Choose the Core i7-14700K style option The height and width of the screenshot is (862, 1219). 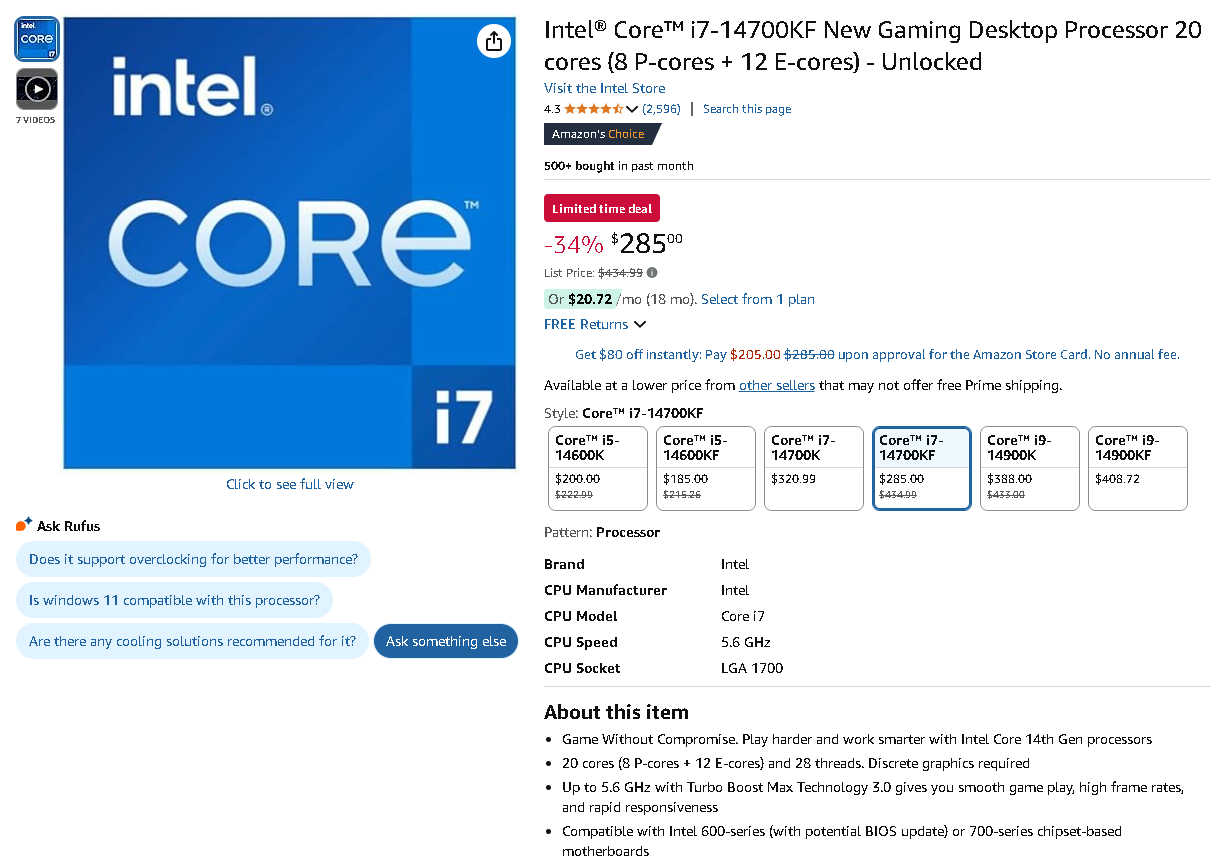(812, 468)
